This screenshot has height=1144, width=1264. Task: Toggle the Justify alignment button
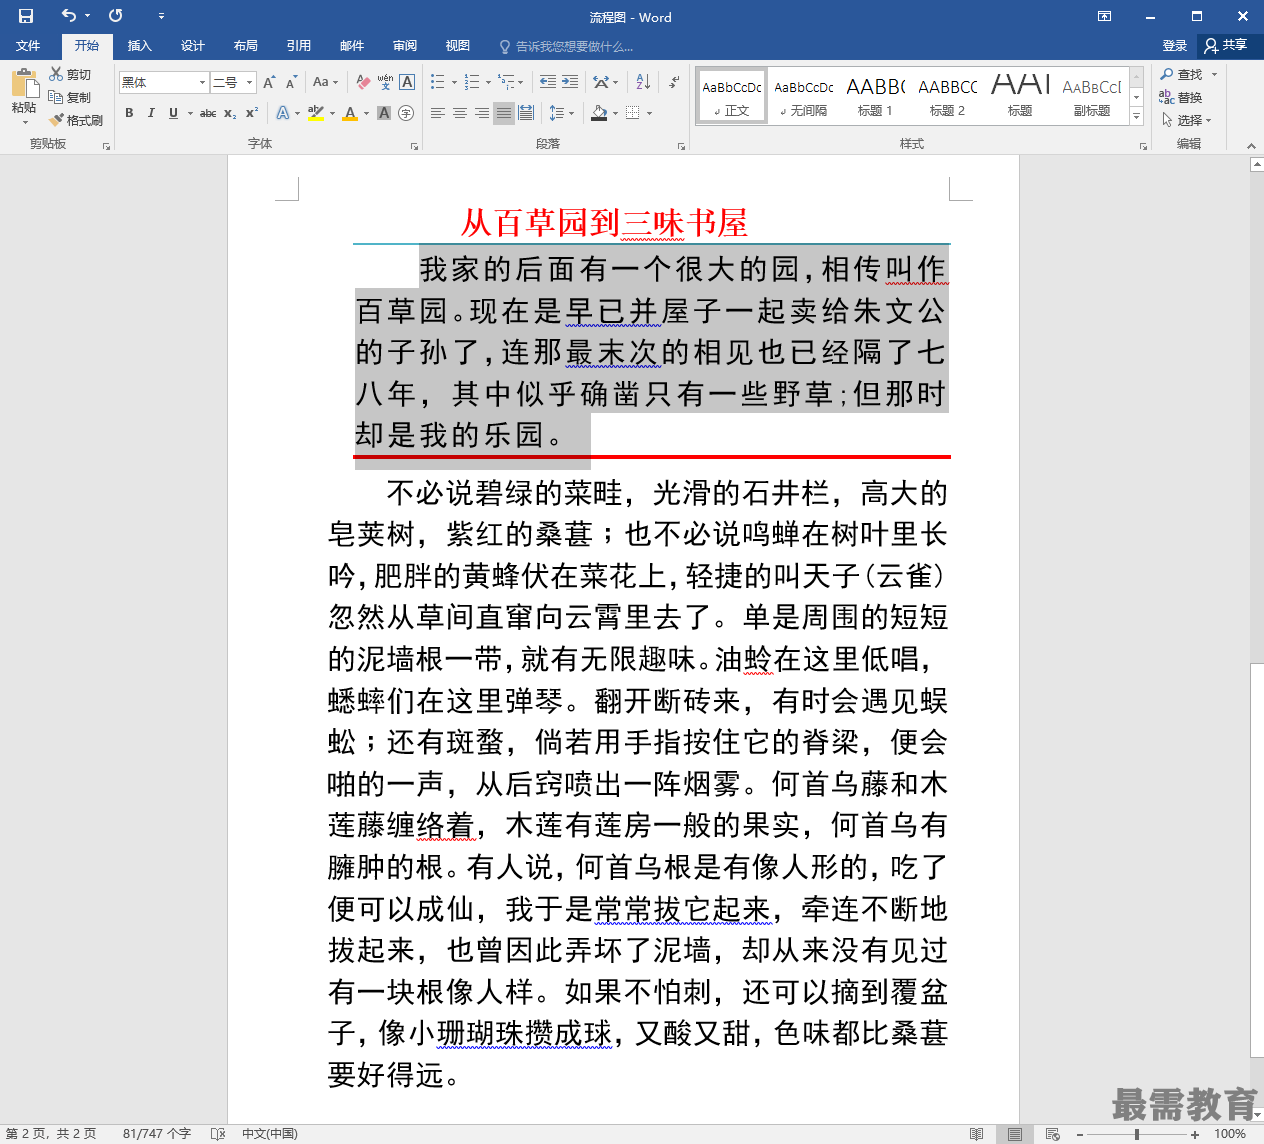(504, 113)
